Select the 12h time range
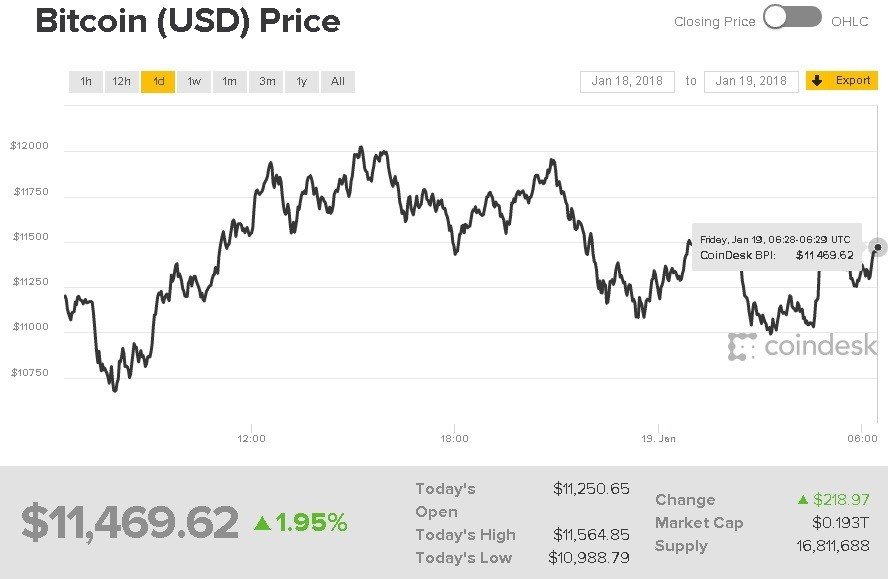888x579 pixels. tap(122, 81)
